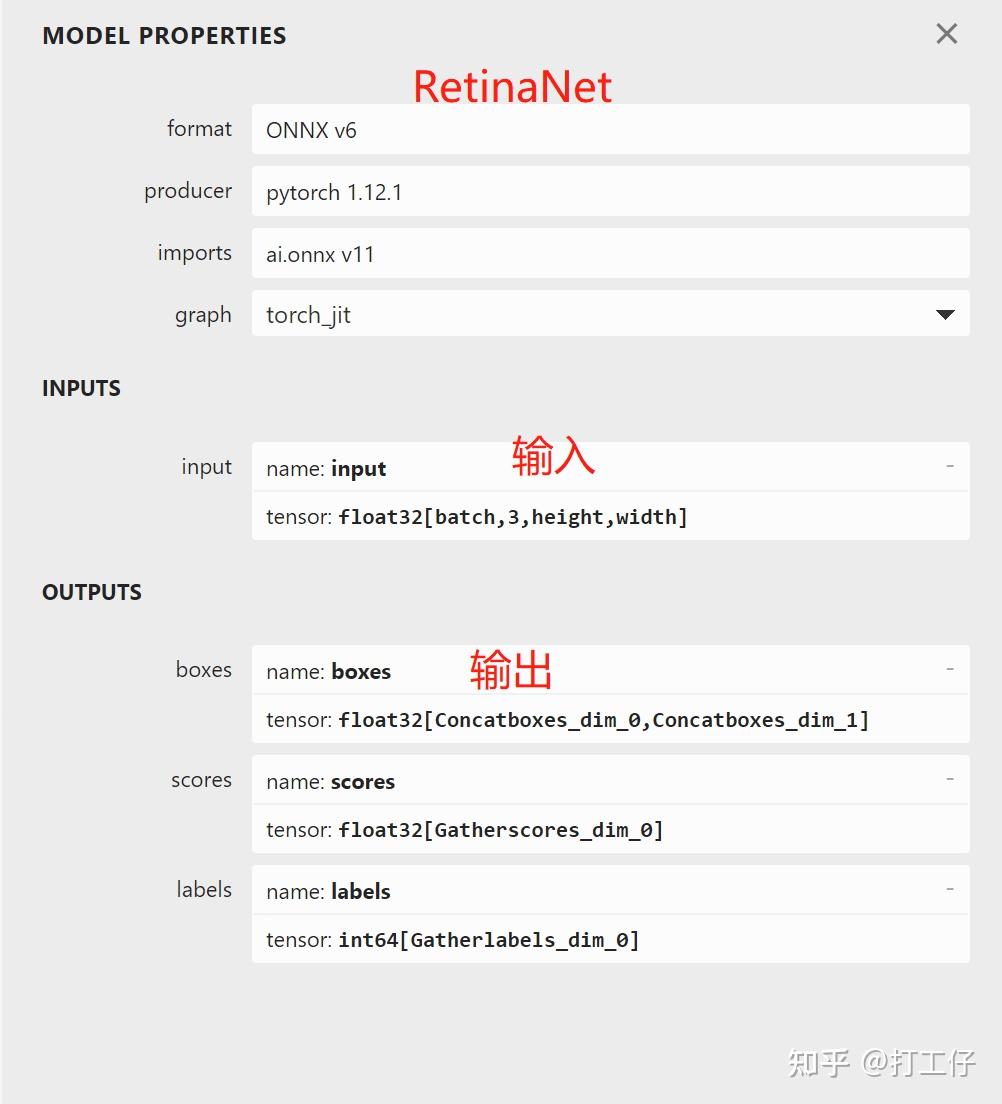This screenshot has width=1002, height=1104.
Task: Open the graph selector dropdown arrow
Action: click(x=944, y=314)
